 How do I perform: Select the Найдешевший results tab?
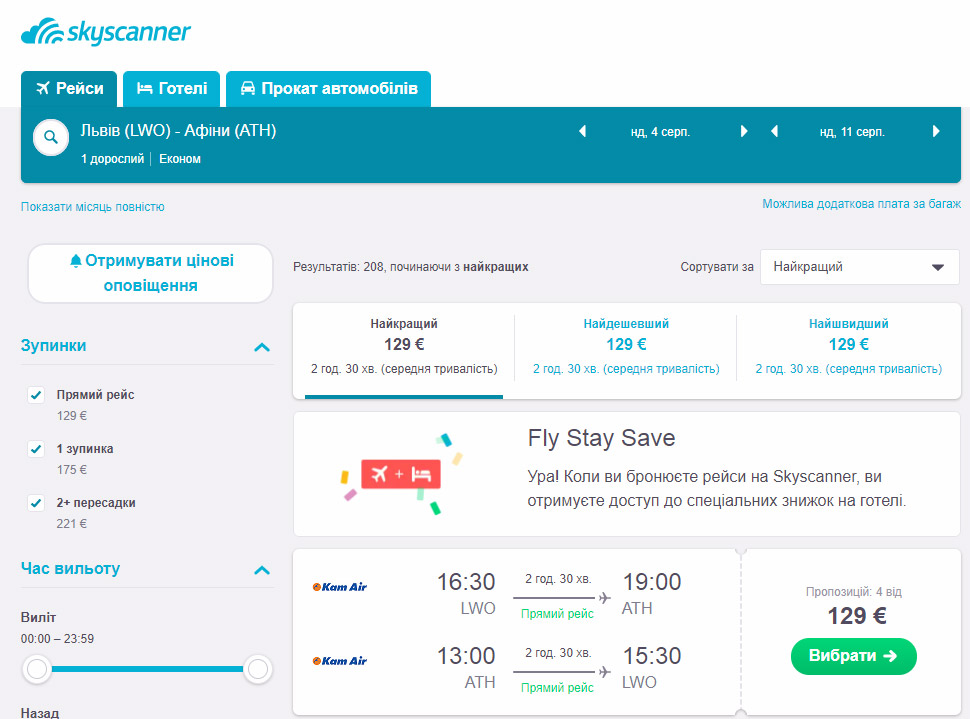coord(626,350)
